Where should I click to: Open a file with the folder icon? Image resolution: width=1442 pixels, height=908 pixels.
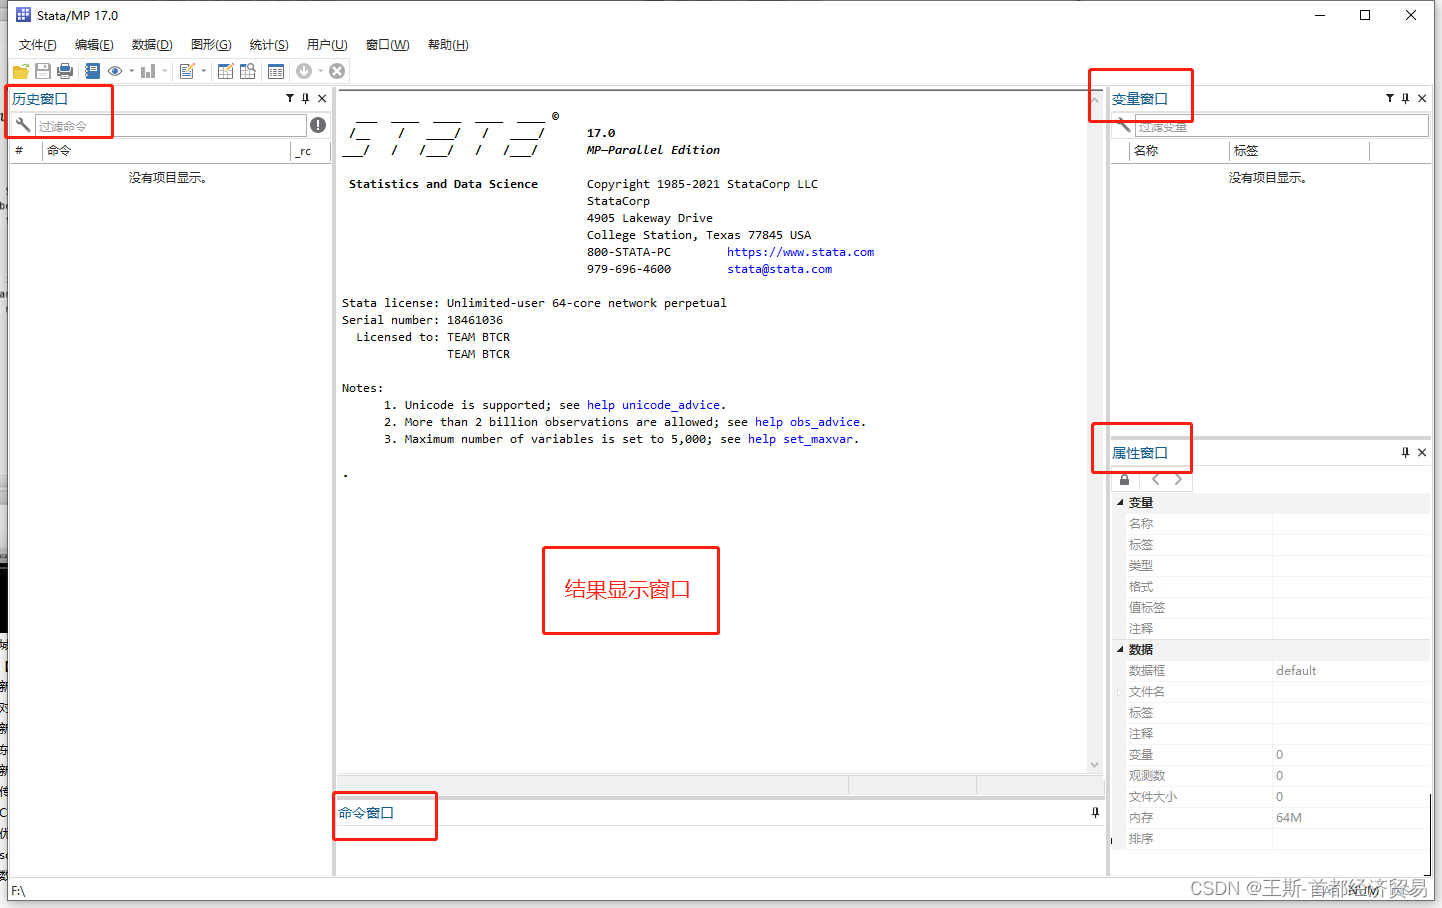(21, 71)
